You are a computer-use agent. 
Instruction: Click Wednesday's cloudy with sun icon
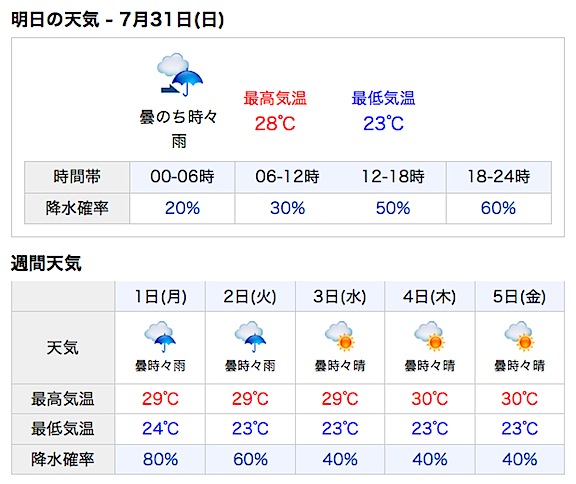[x=340, y=336]
